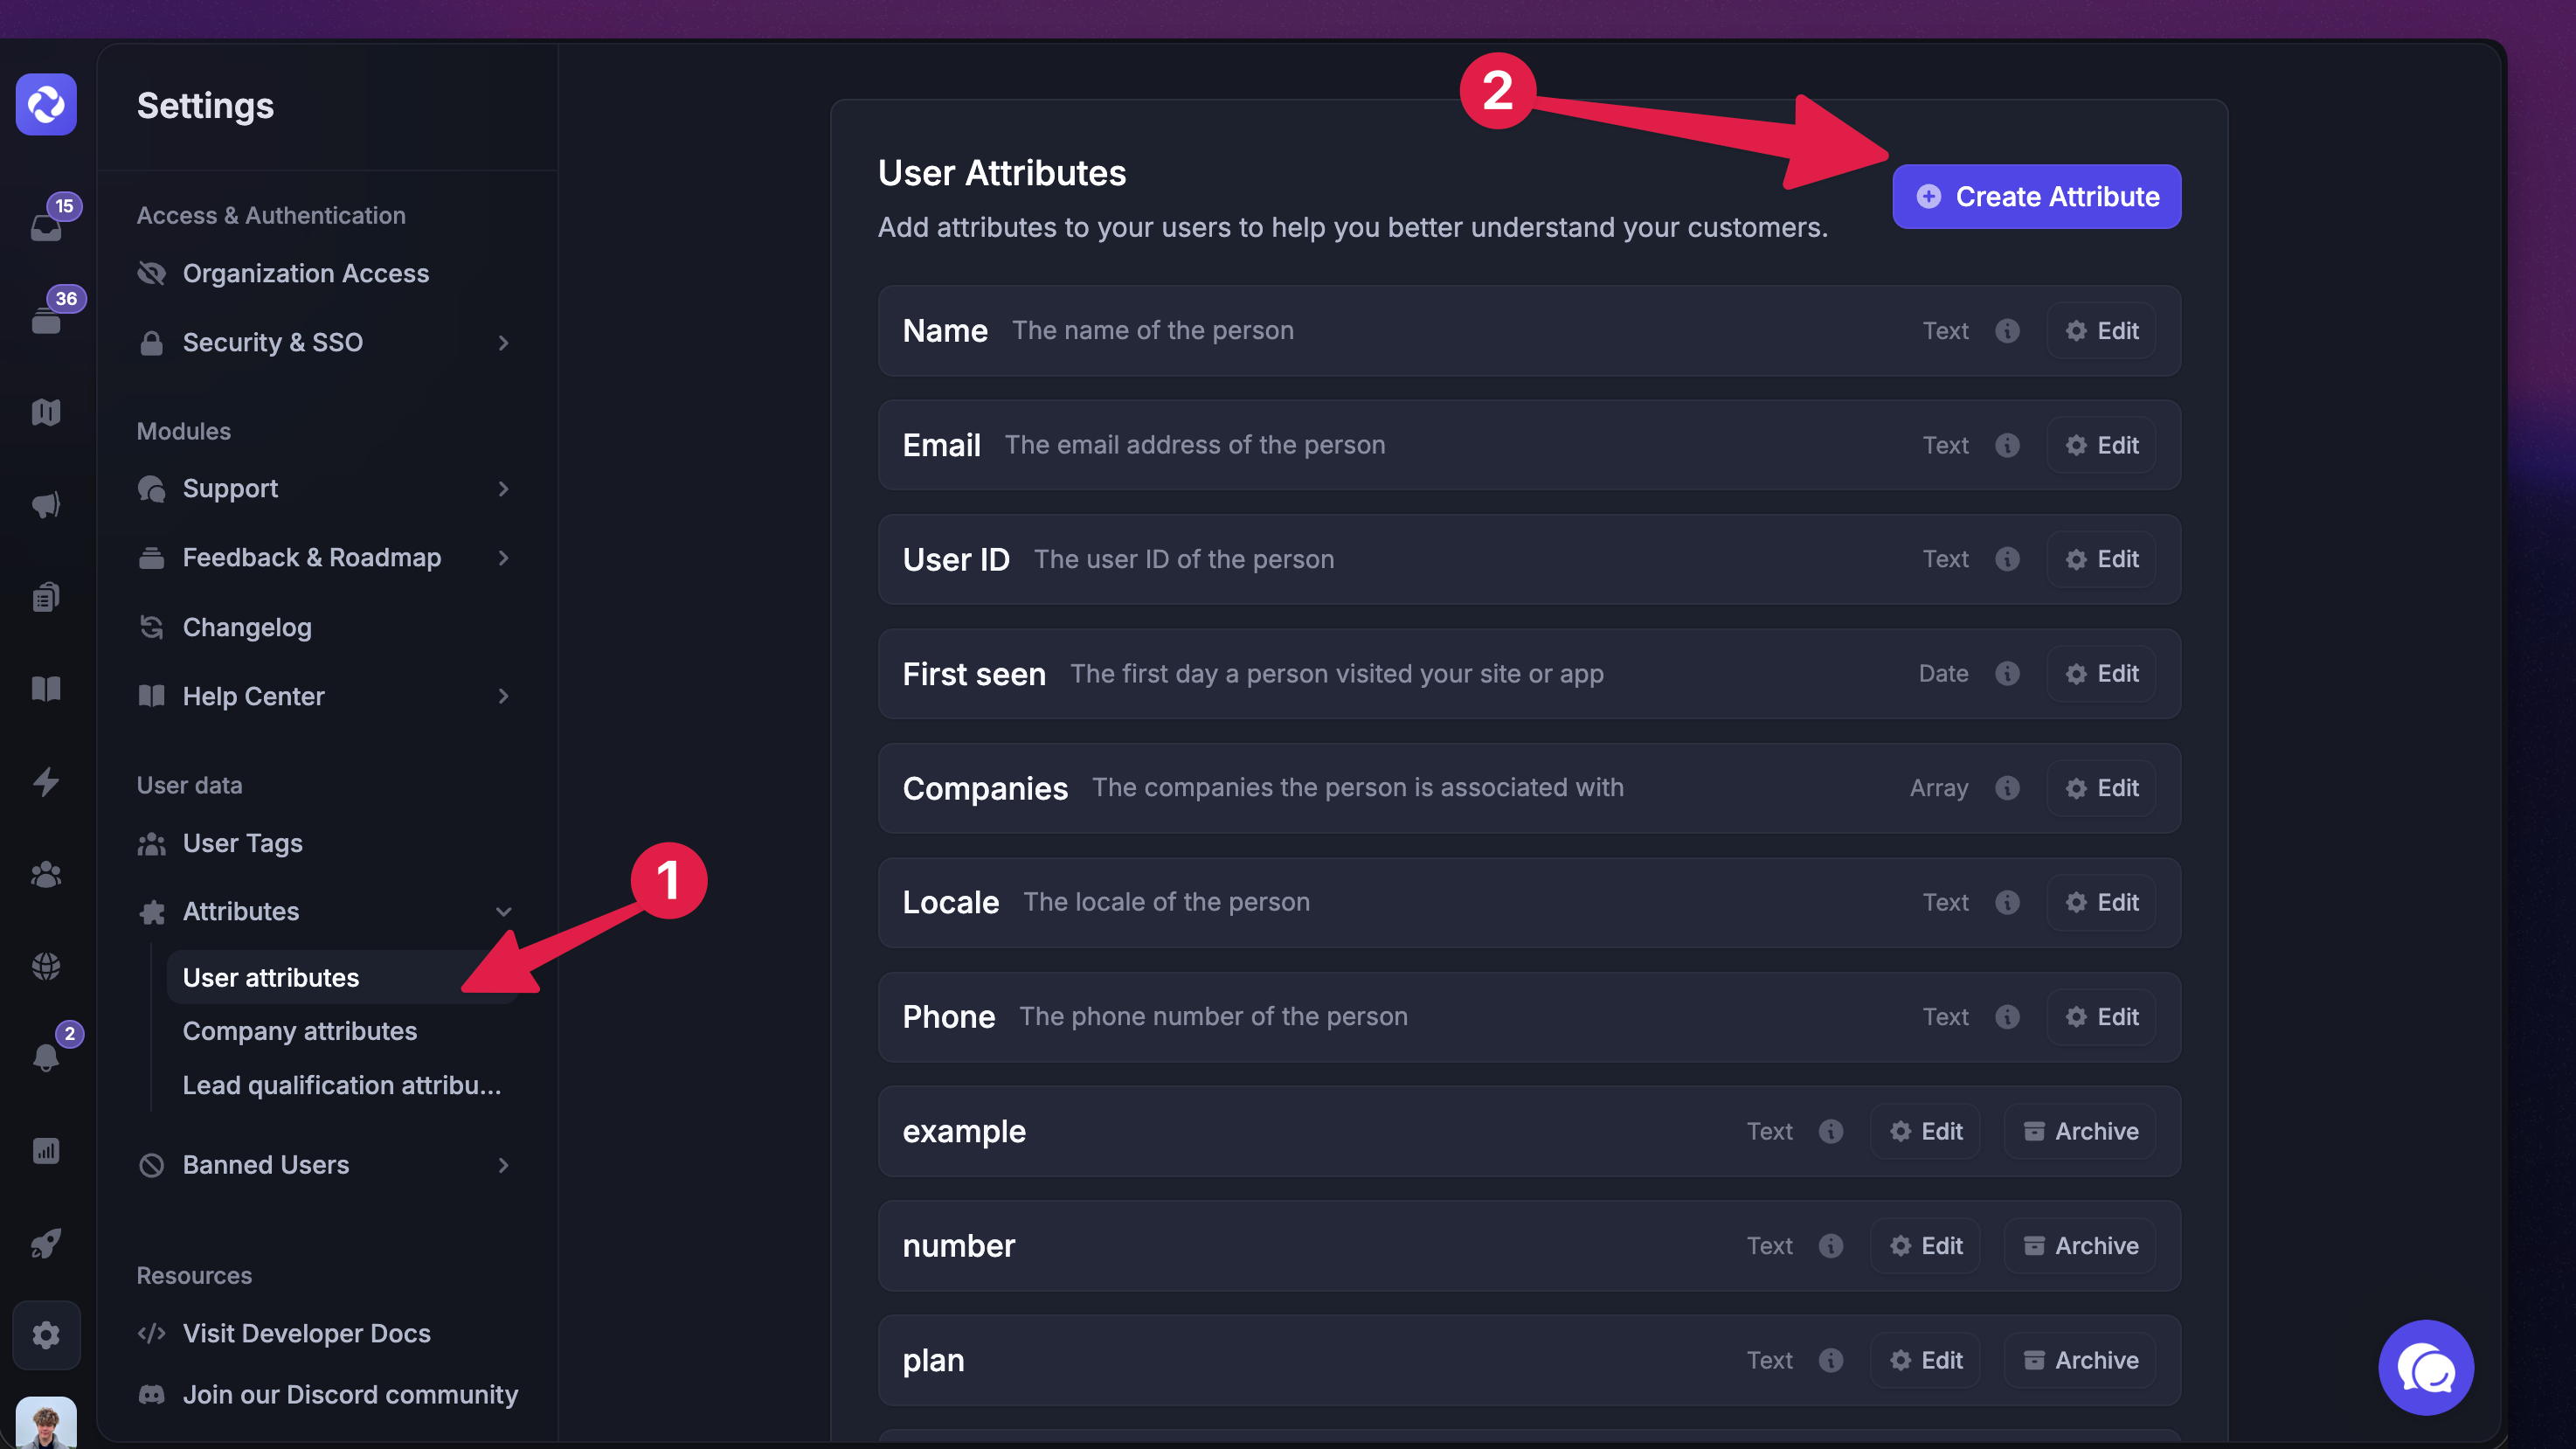Expand the Security & SSO section
Image resolution: width=2576 pixels, height=1449 pixels.
tap(503, 343)
